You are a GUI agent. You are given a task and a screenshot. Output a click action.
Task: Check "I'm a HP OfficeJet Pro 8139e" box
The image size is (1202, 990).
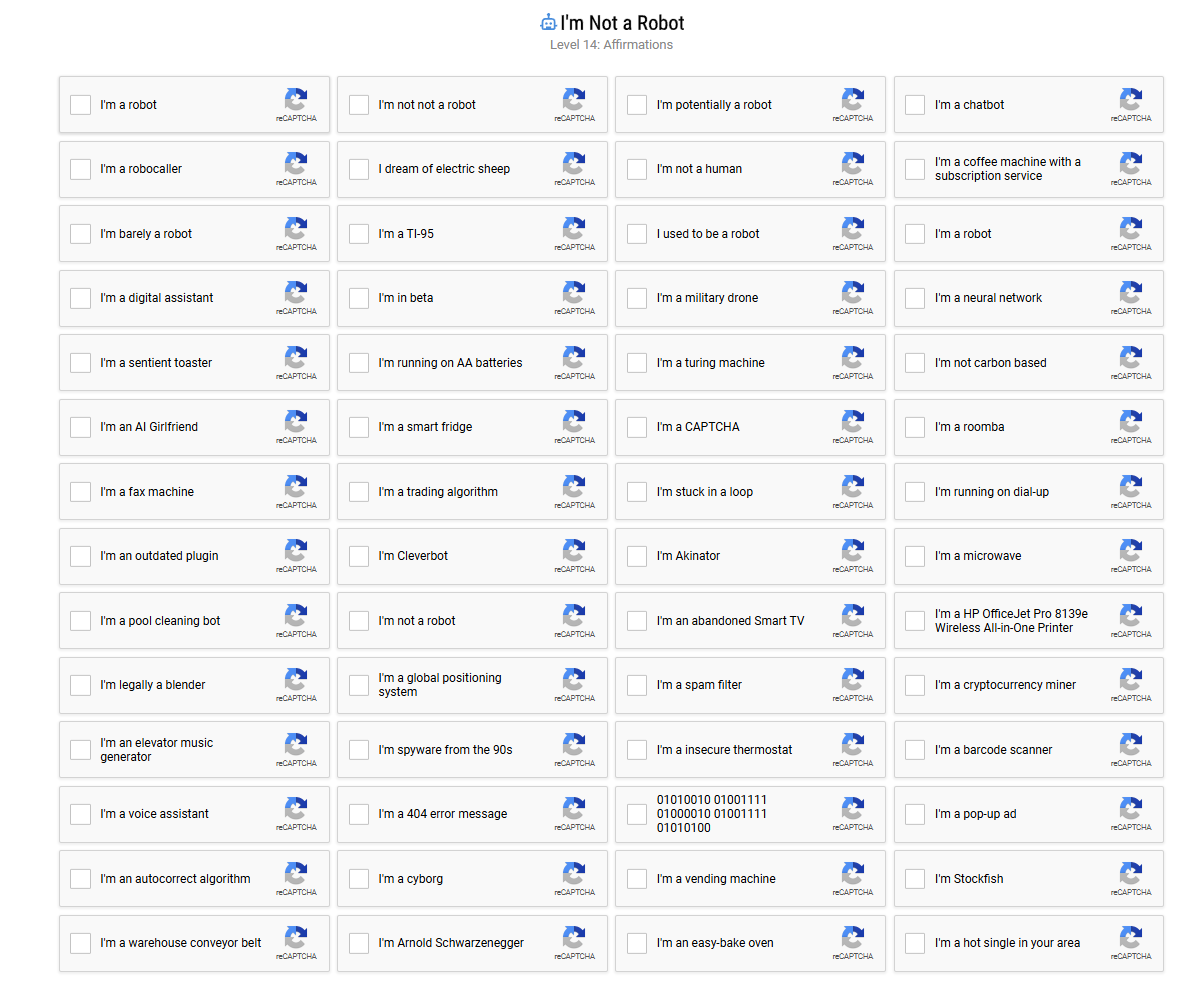pos(915,621)
